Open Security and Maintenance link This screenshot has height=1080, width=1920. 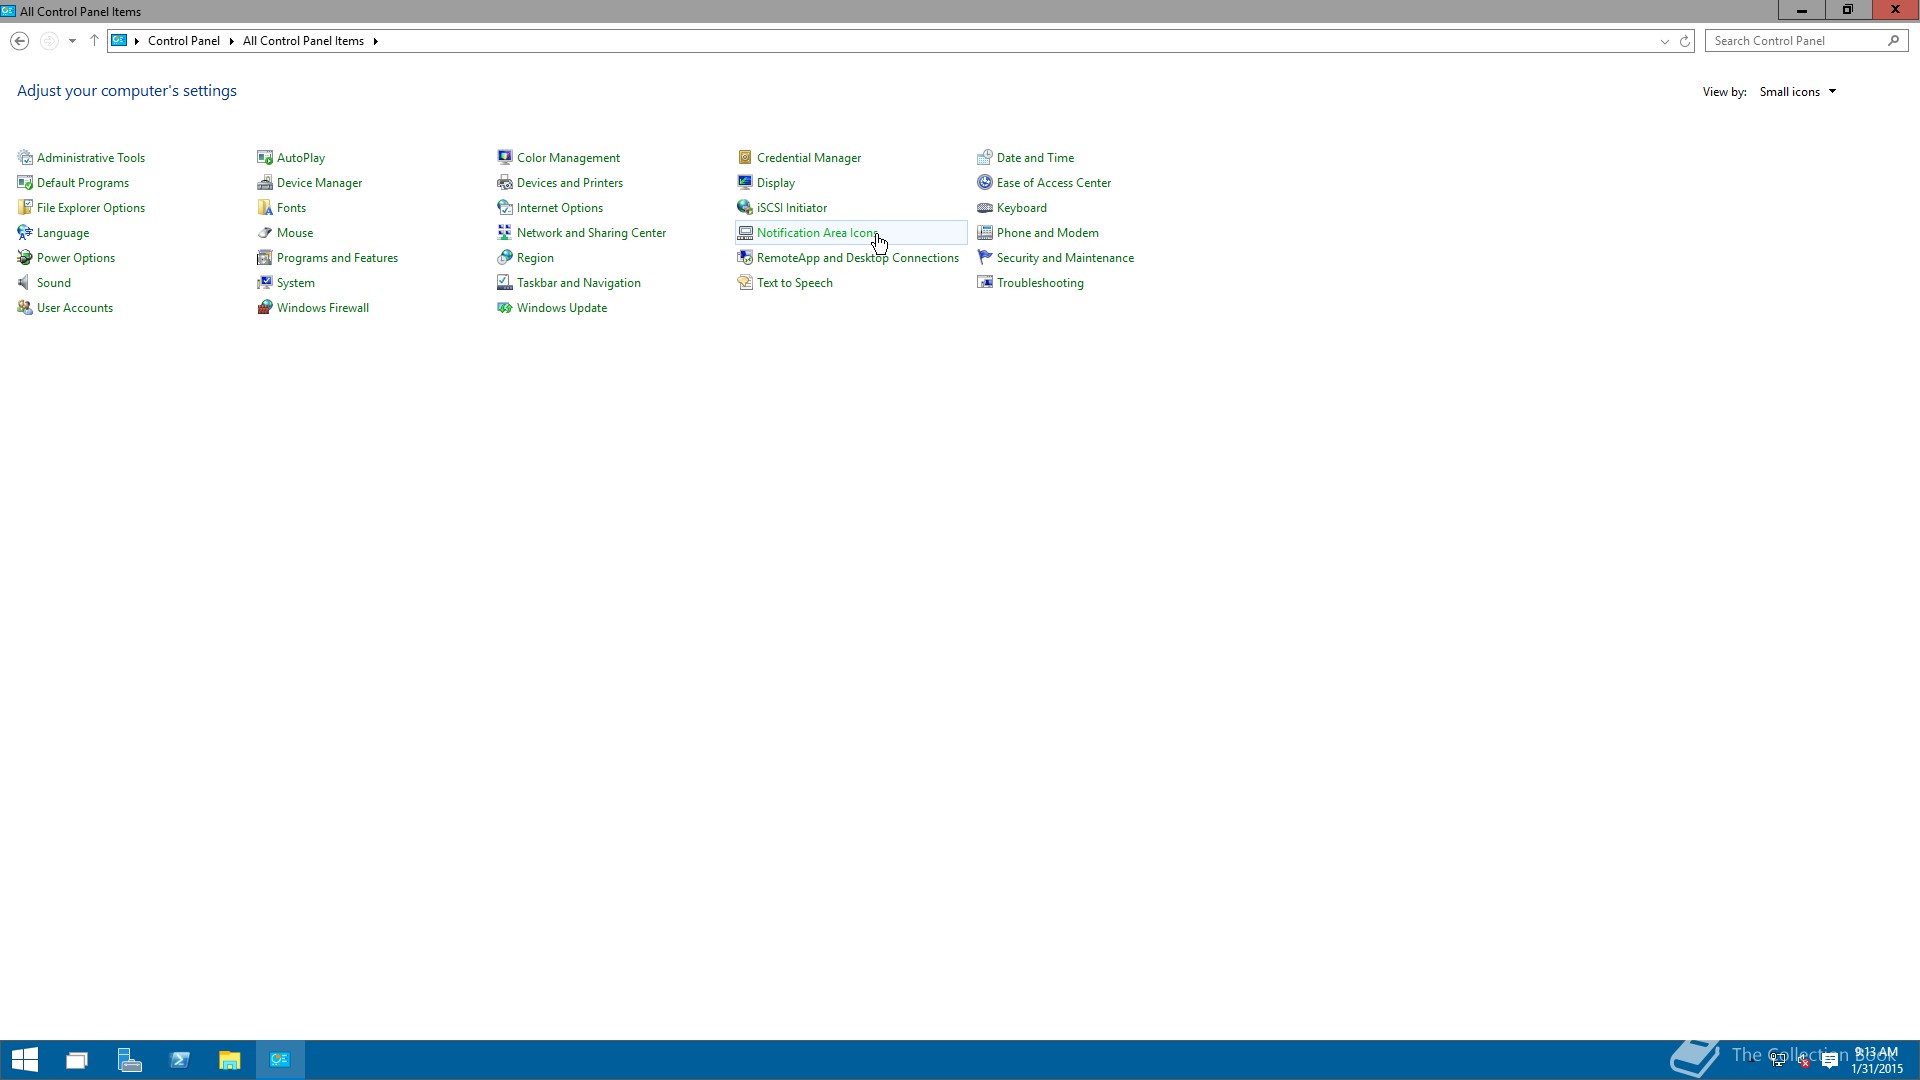pos(1065,258)
